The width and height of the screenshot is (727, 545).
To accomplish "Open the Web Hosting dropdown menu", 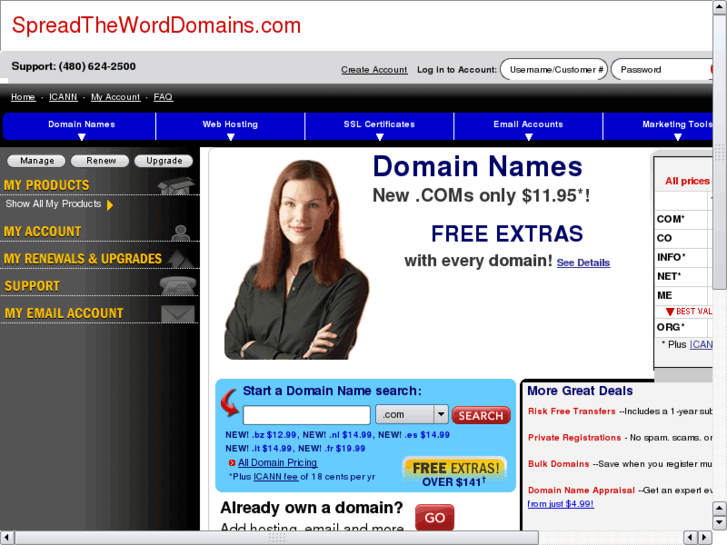I will pos(230,127).
